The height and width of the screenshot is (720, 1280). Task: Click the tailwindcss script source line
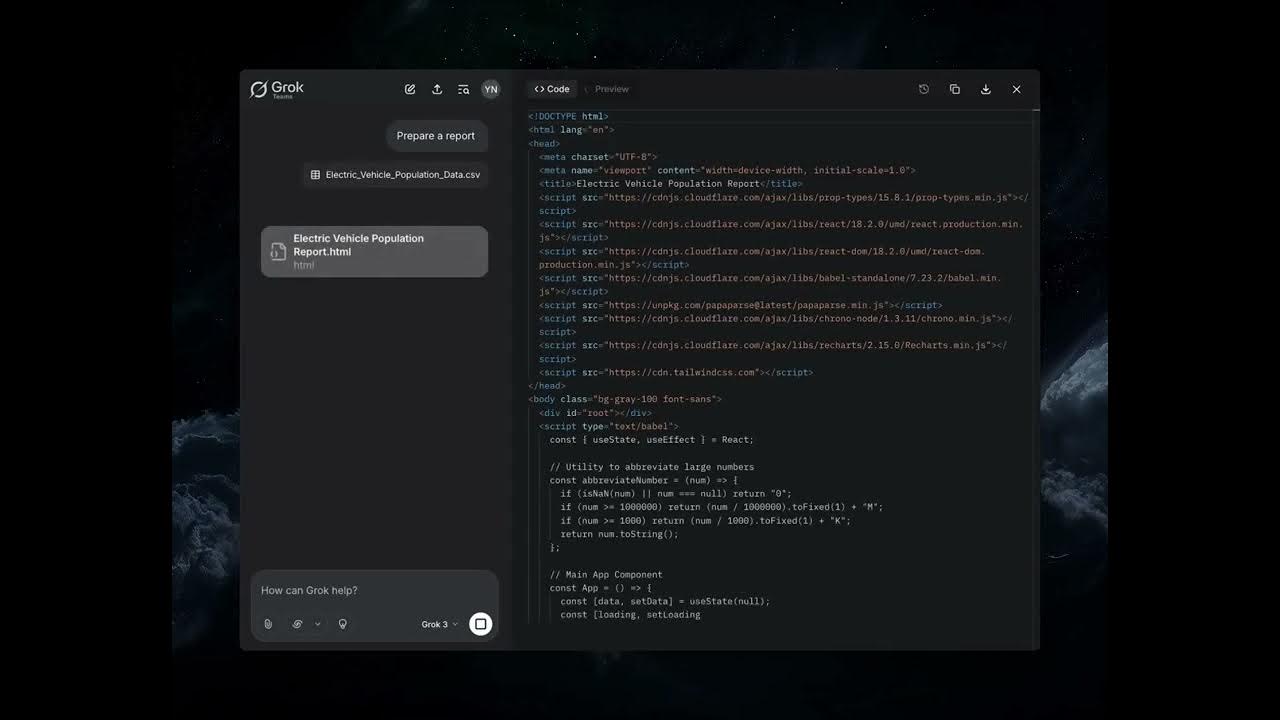coord(676,372)
